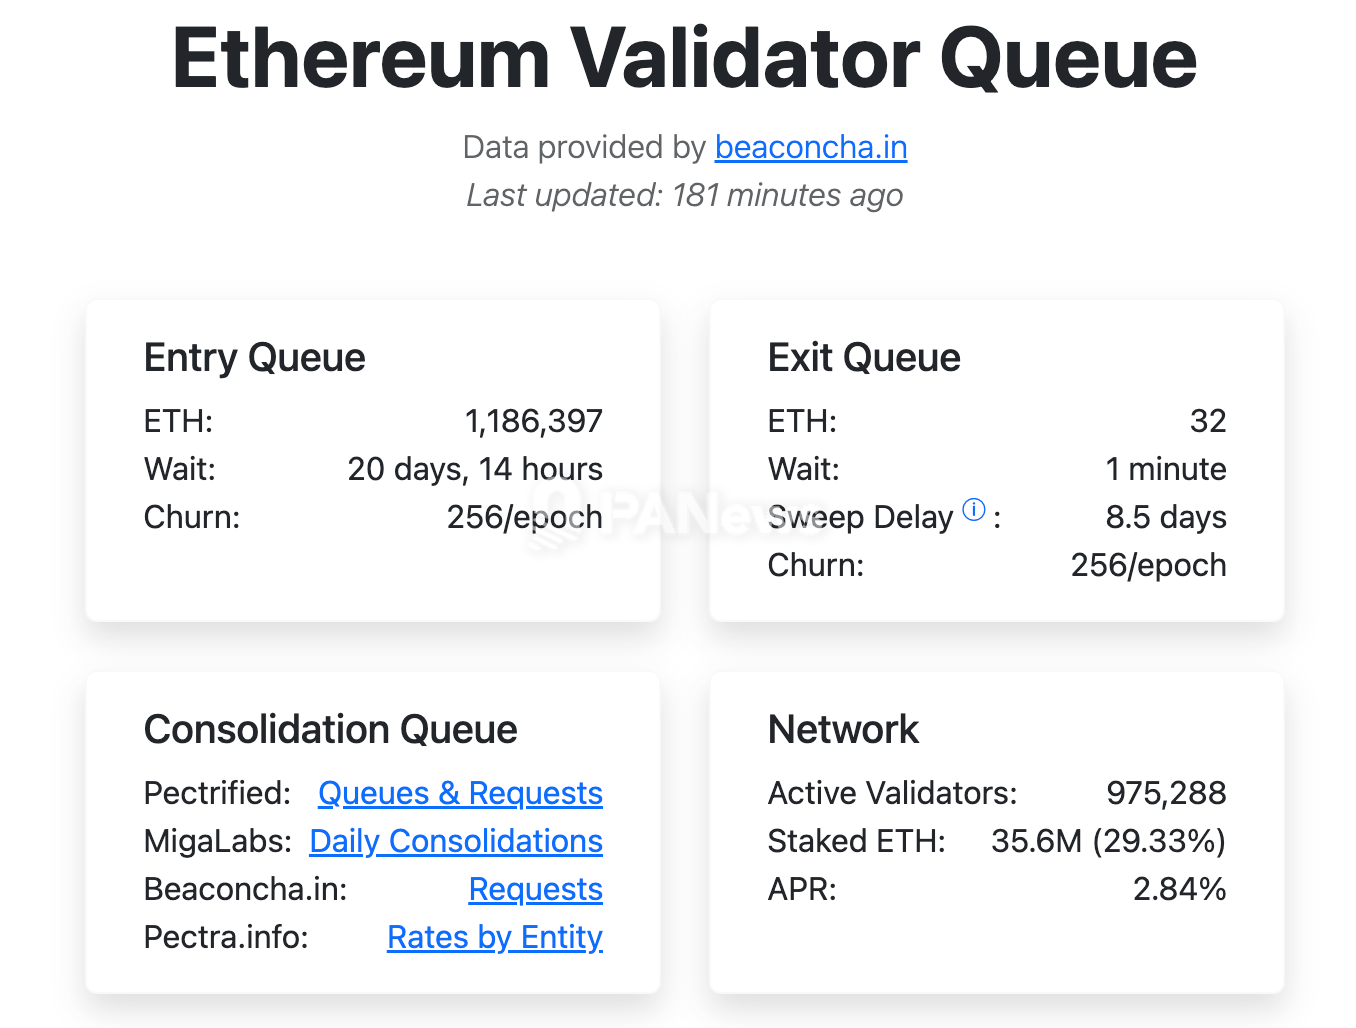The image size is (1356, 1028).
Task: Click the Last updated timestamp text
Action: click(683, 195)
